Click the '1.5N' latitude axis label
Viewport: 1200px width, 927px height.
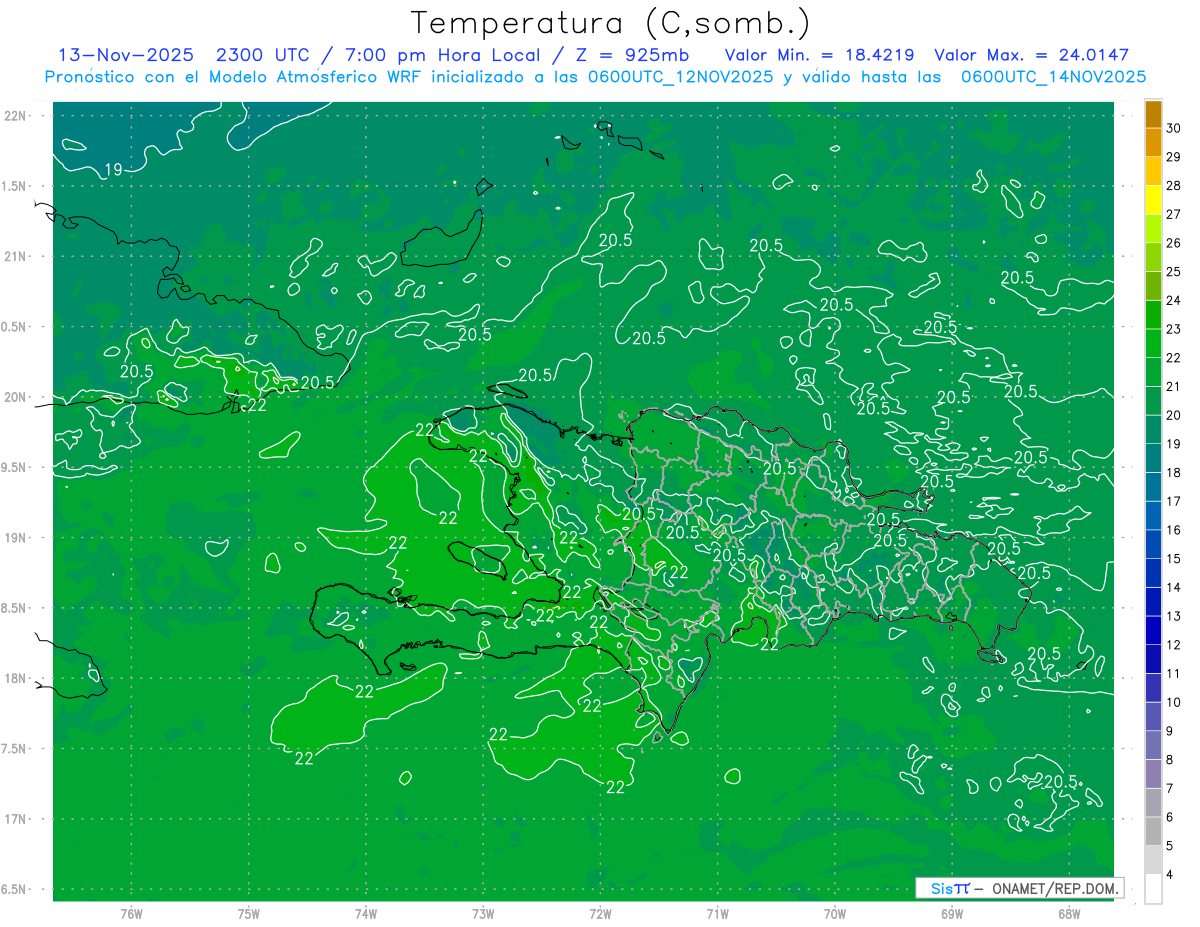14,186
